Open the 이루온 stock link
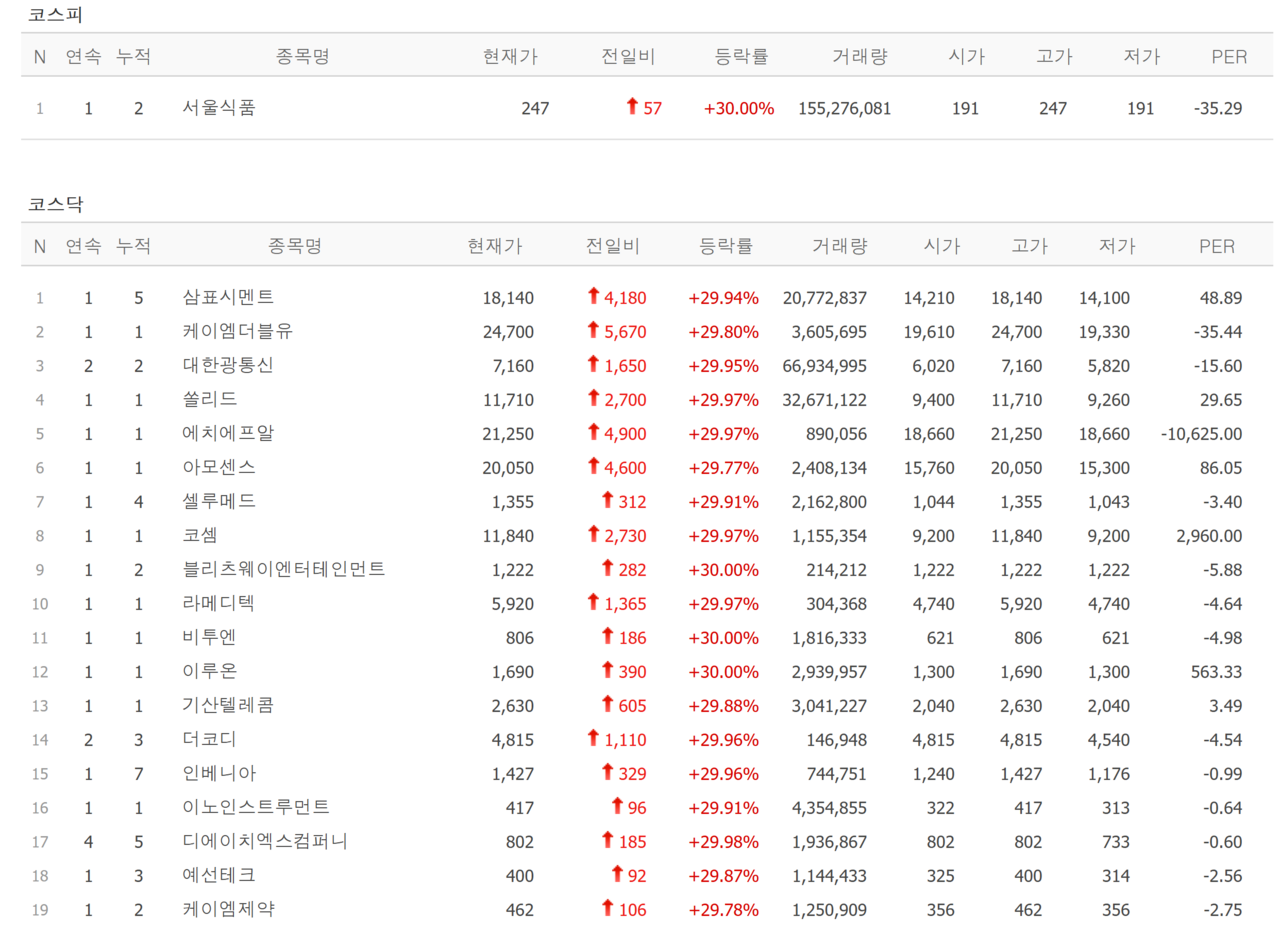The height and width of the screenshot is (934, 1280). pos(210,671)
